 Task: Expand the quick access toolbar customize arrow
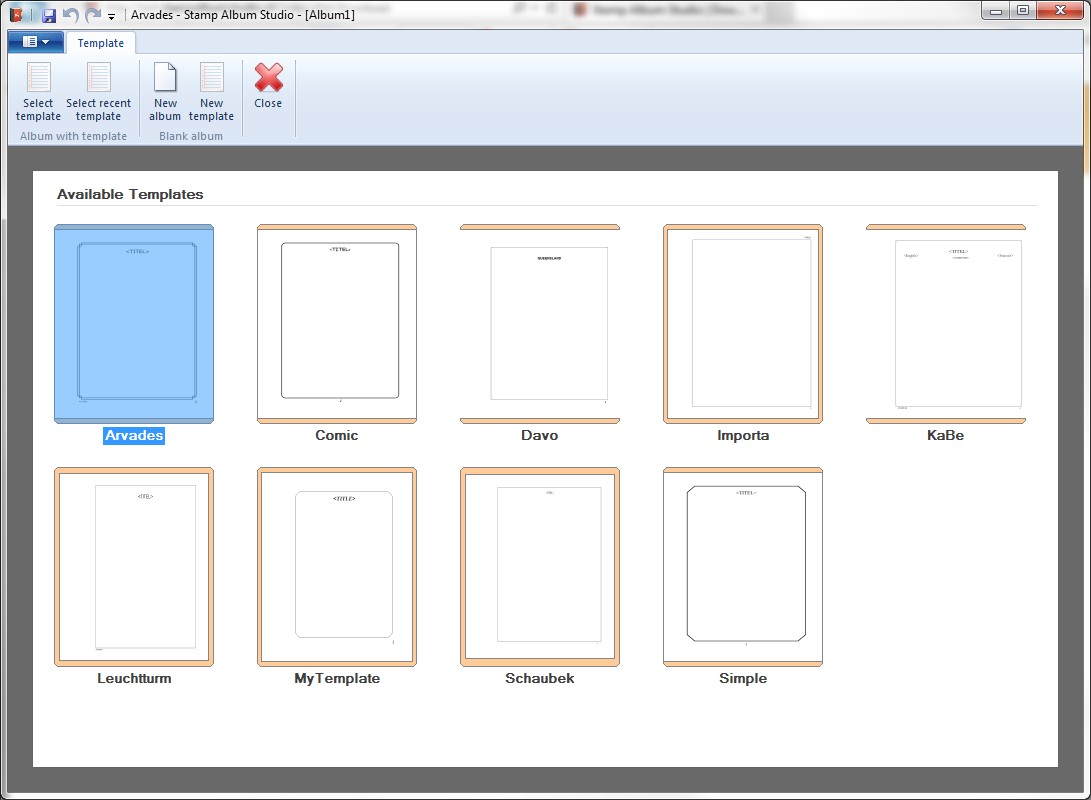click(x=111, y=17)
